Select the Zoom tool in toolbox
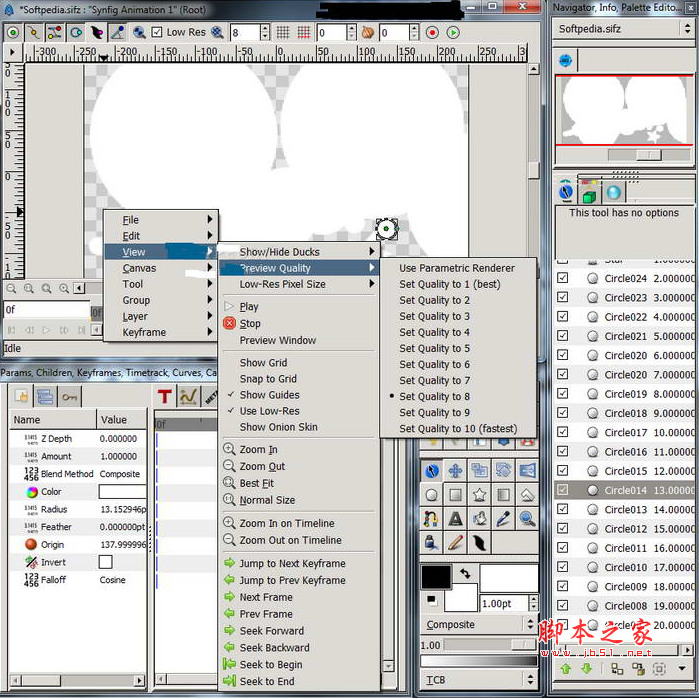 tap(527, 518)
